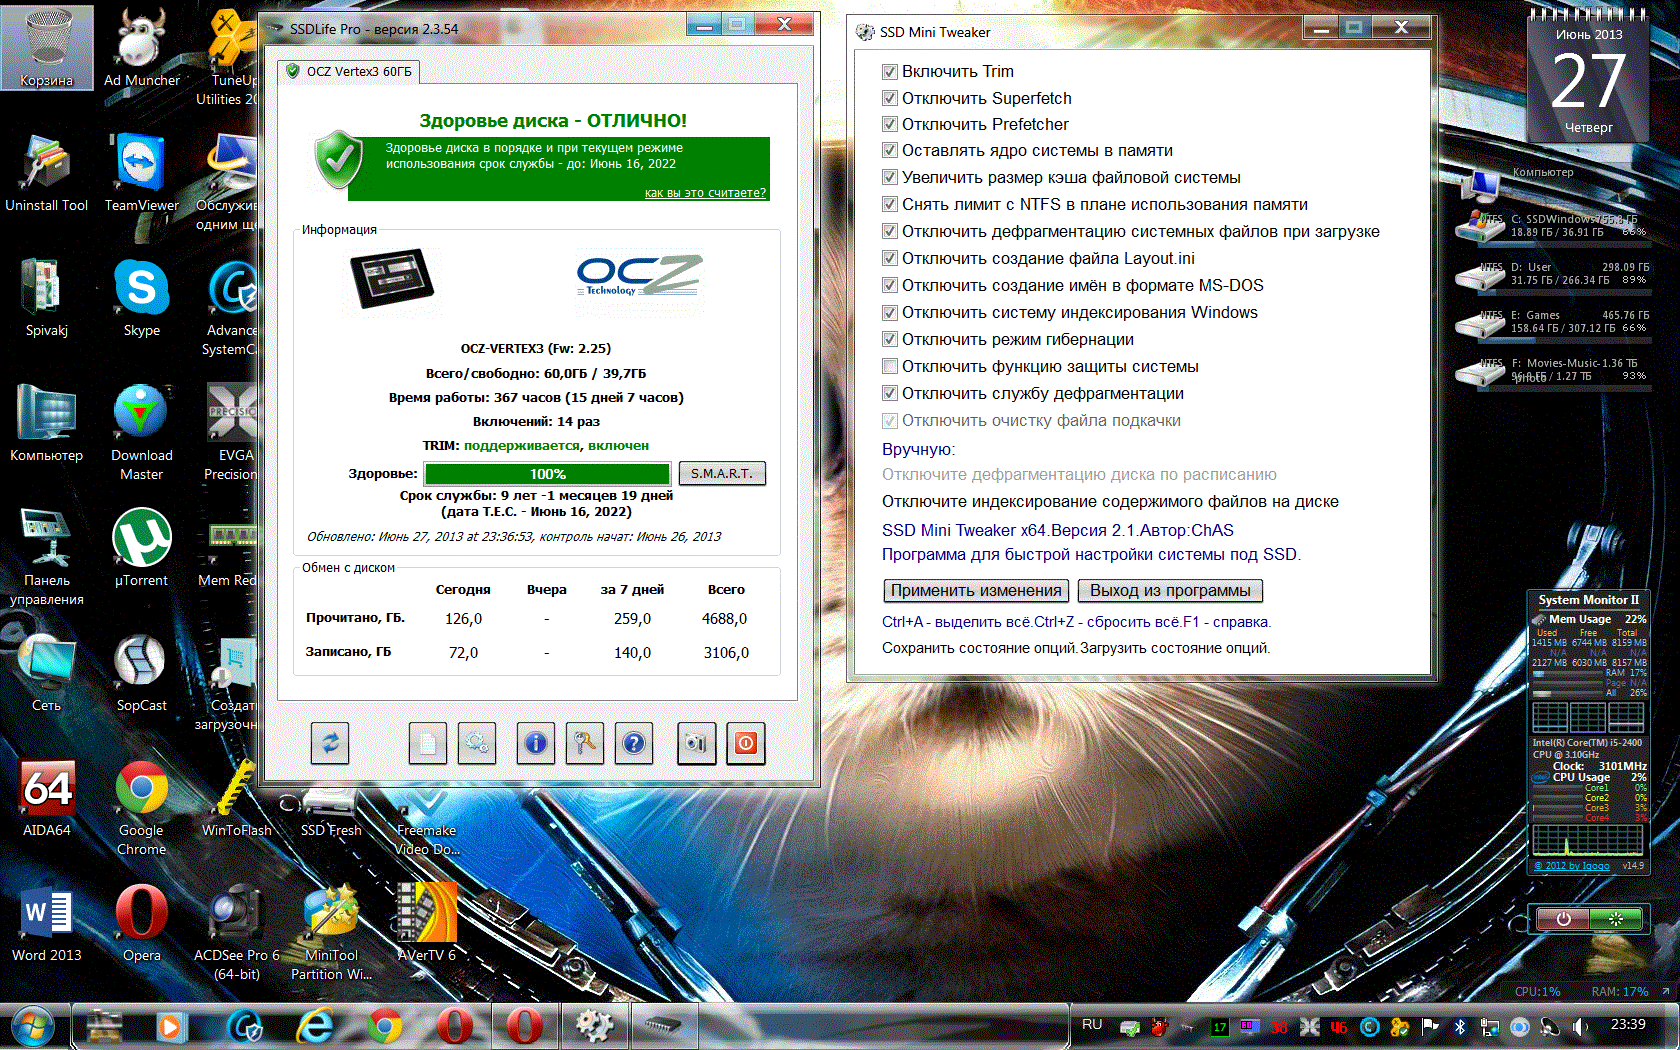
Task: Click Применить изменения button
Action: (976, 591)
